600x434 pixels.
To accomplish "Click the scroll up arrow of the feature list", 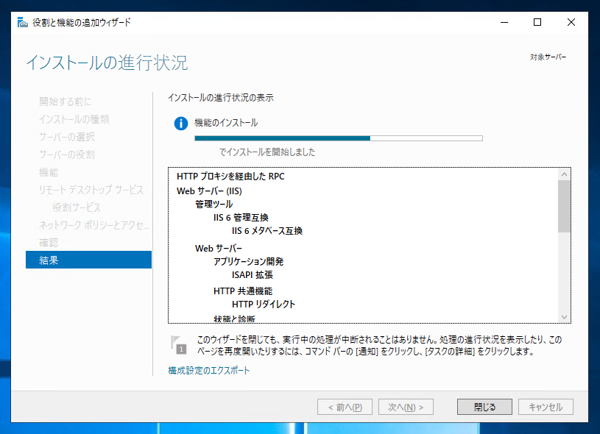I will point(564,175).
